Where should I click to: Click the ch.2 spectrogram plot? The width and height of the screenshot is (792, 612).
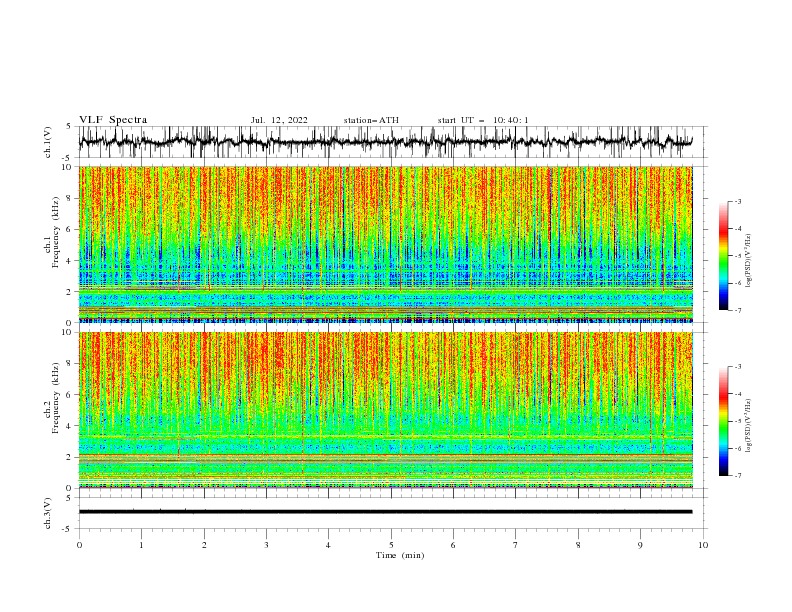point(386,410)
